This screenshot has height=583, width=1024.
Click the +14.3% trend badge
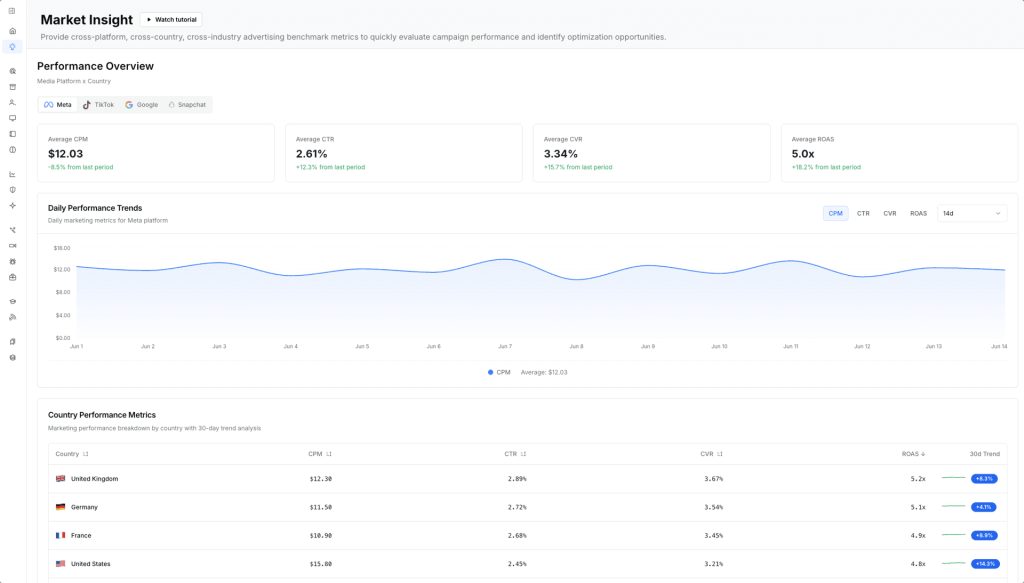[985, 563]
